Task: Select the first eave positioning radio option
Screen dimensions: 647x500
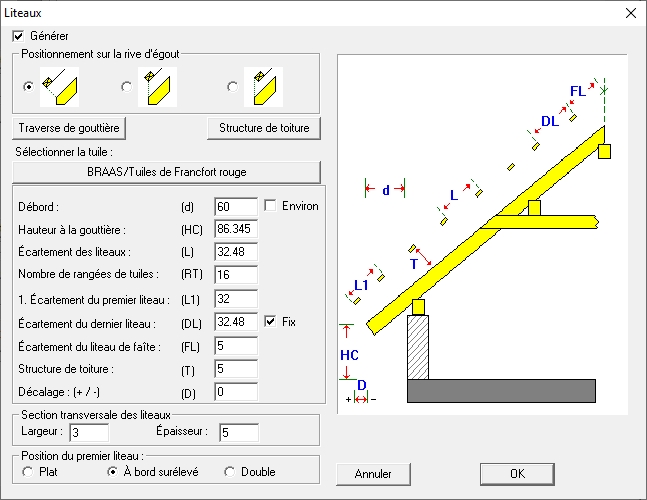Action: pos(28,87)
